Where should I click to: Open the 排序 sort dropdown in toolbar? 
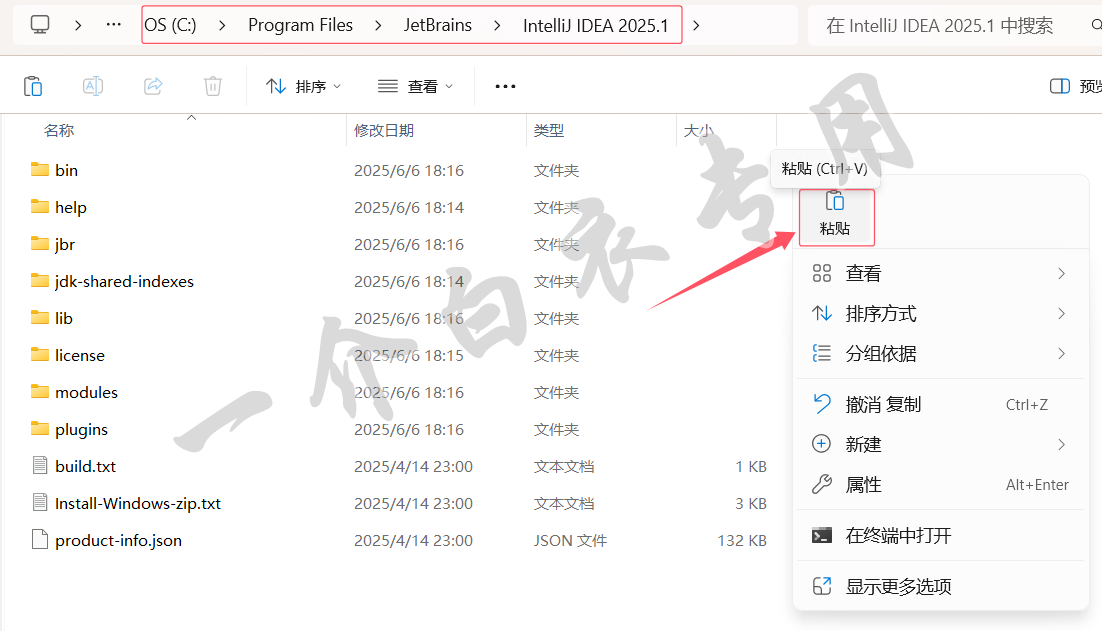pos(304,86)
